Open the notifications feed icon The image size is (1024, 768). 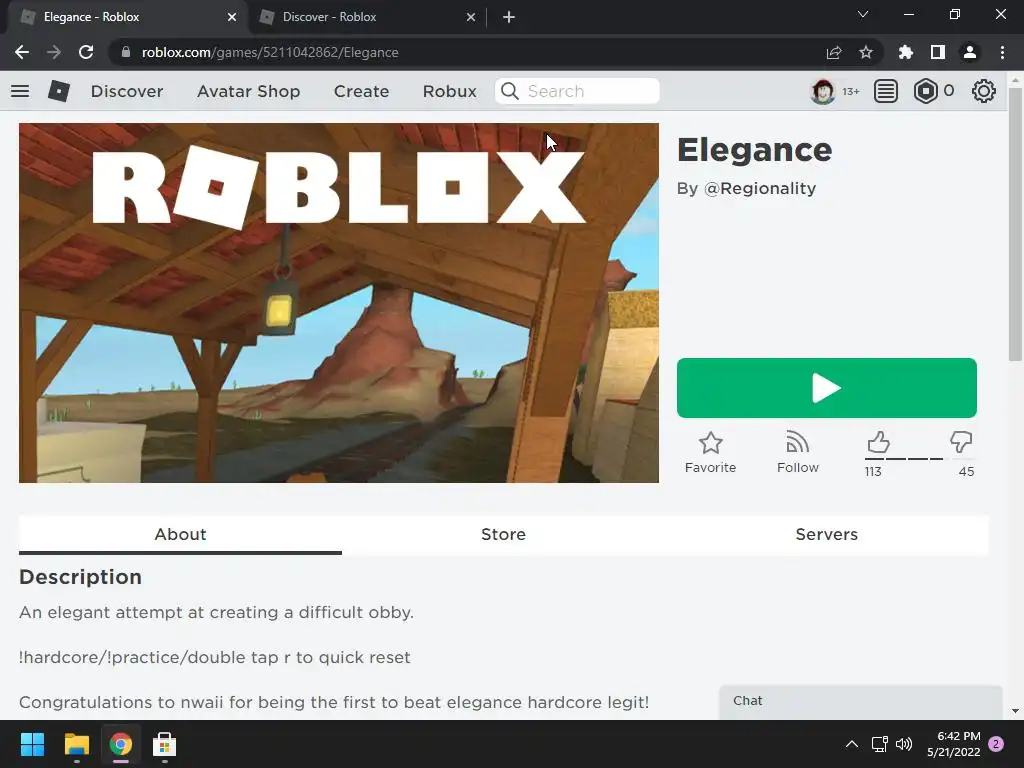click(x=886, y=91)
